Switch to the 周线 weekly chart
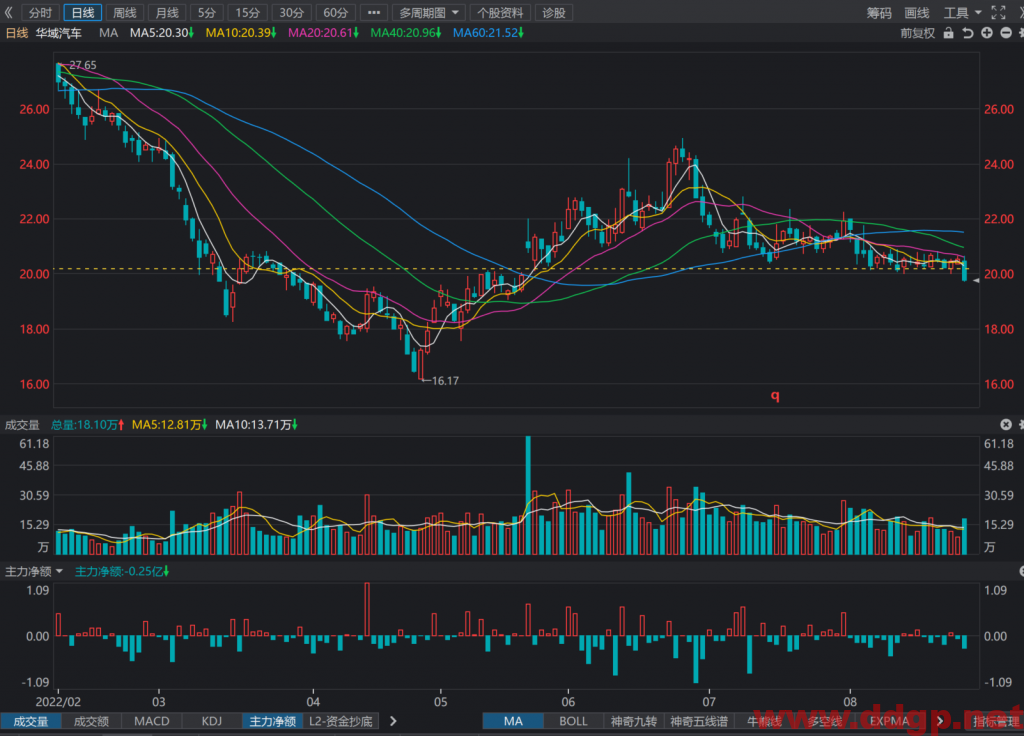The width and height of the screenshot is (1024, 736). pyautogui.click(x=125, y=12)
